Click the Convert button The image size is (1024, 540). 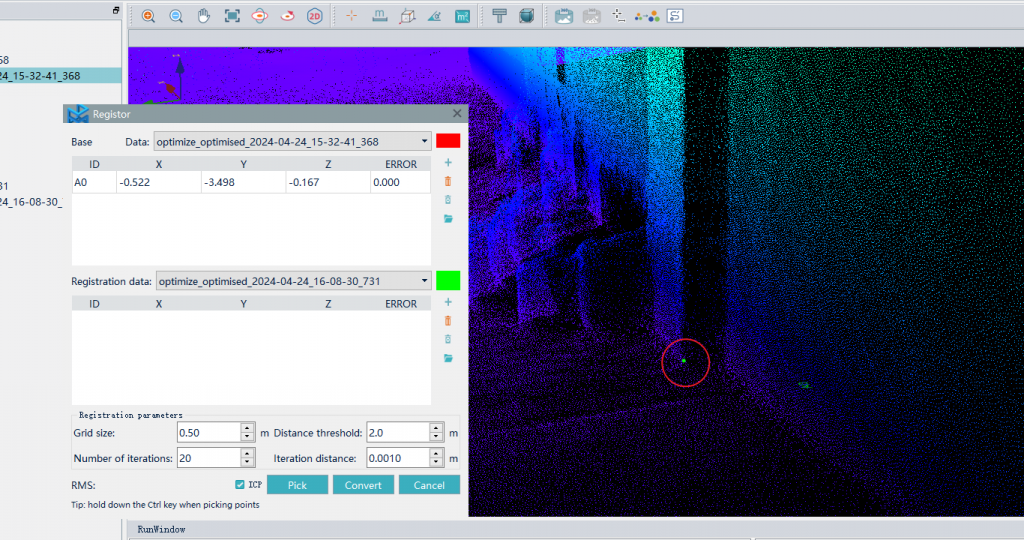[x=363, y=485]
